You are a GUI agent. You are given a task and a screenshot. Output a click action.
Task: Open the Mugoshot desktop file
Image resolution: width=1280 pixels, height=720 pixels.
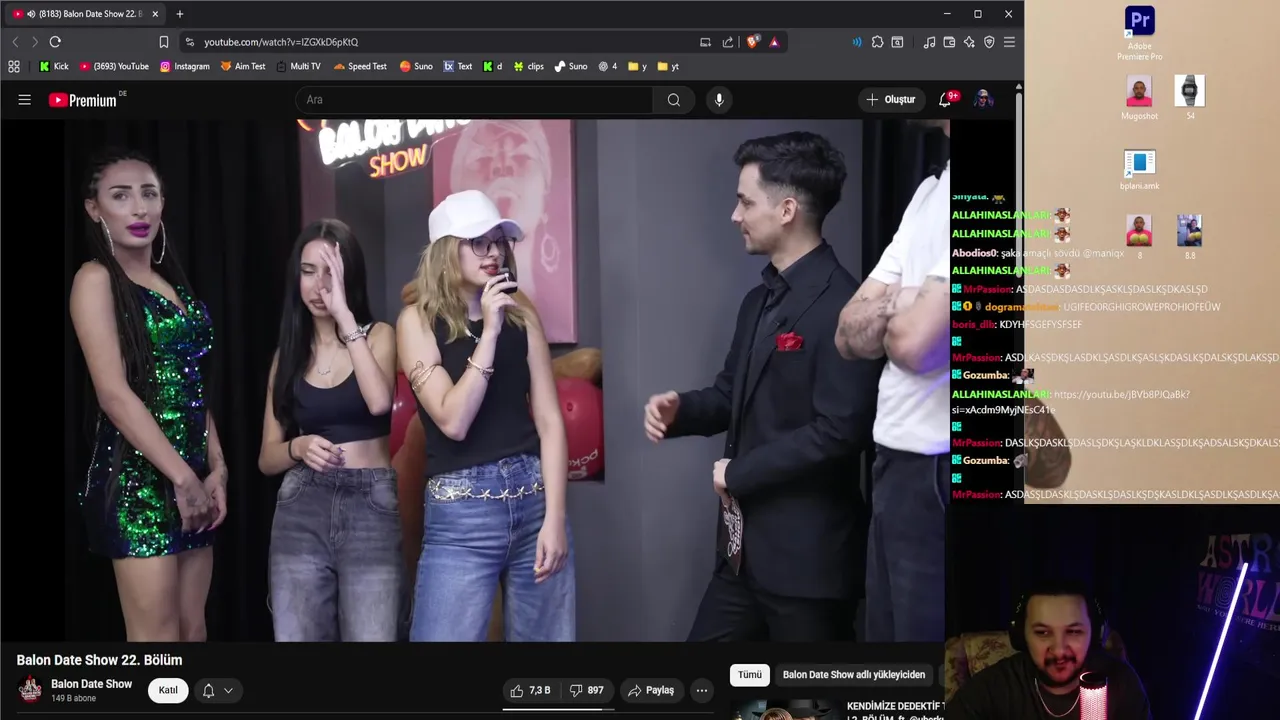pos(1139,98)
